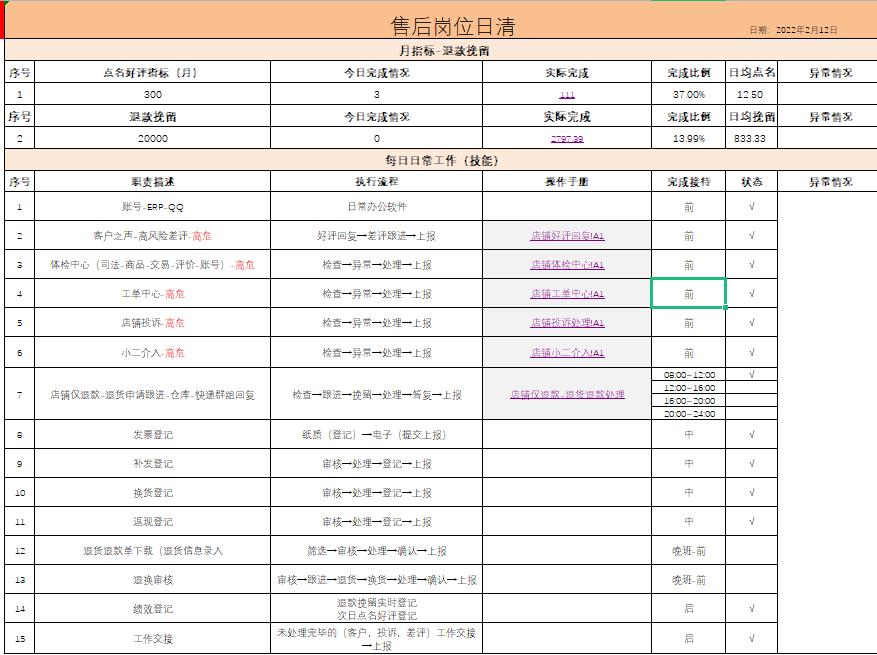The width and height of the screenshot is (877, 655).
Task: Follow the 店铺体检中心!A1 hyperlink
Action: tap(569, 265)
